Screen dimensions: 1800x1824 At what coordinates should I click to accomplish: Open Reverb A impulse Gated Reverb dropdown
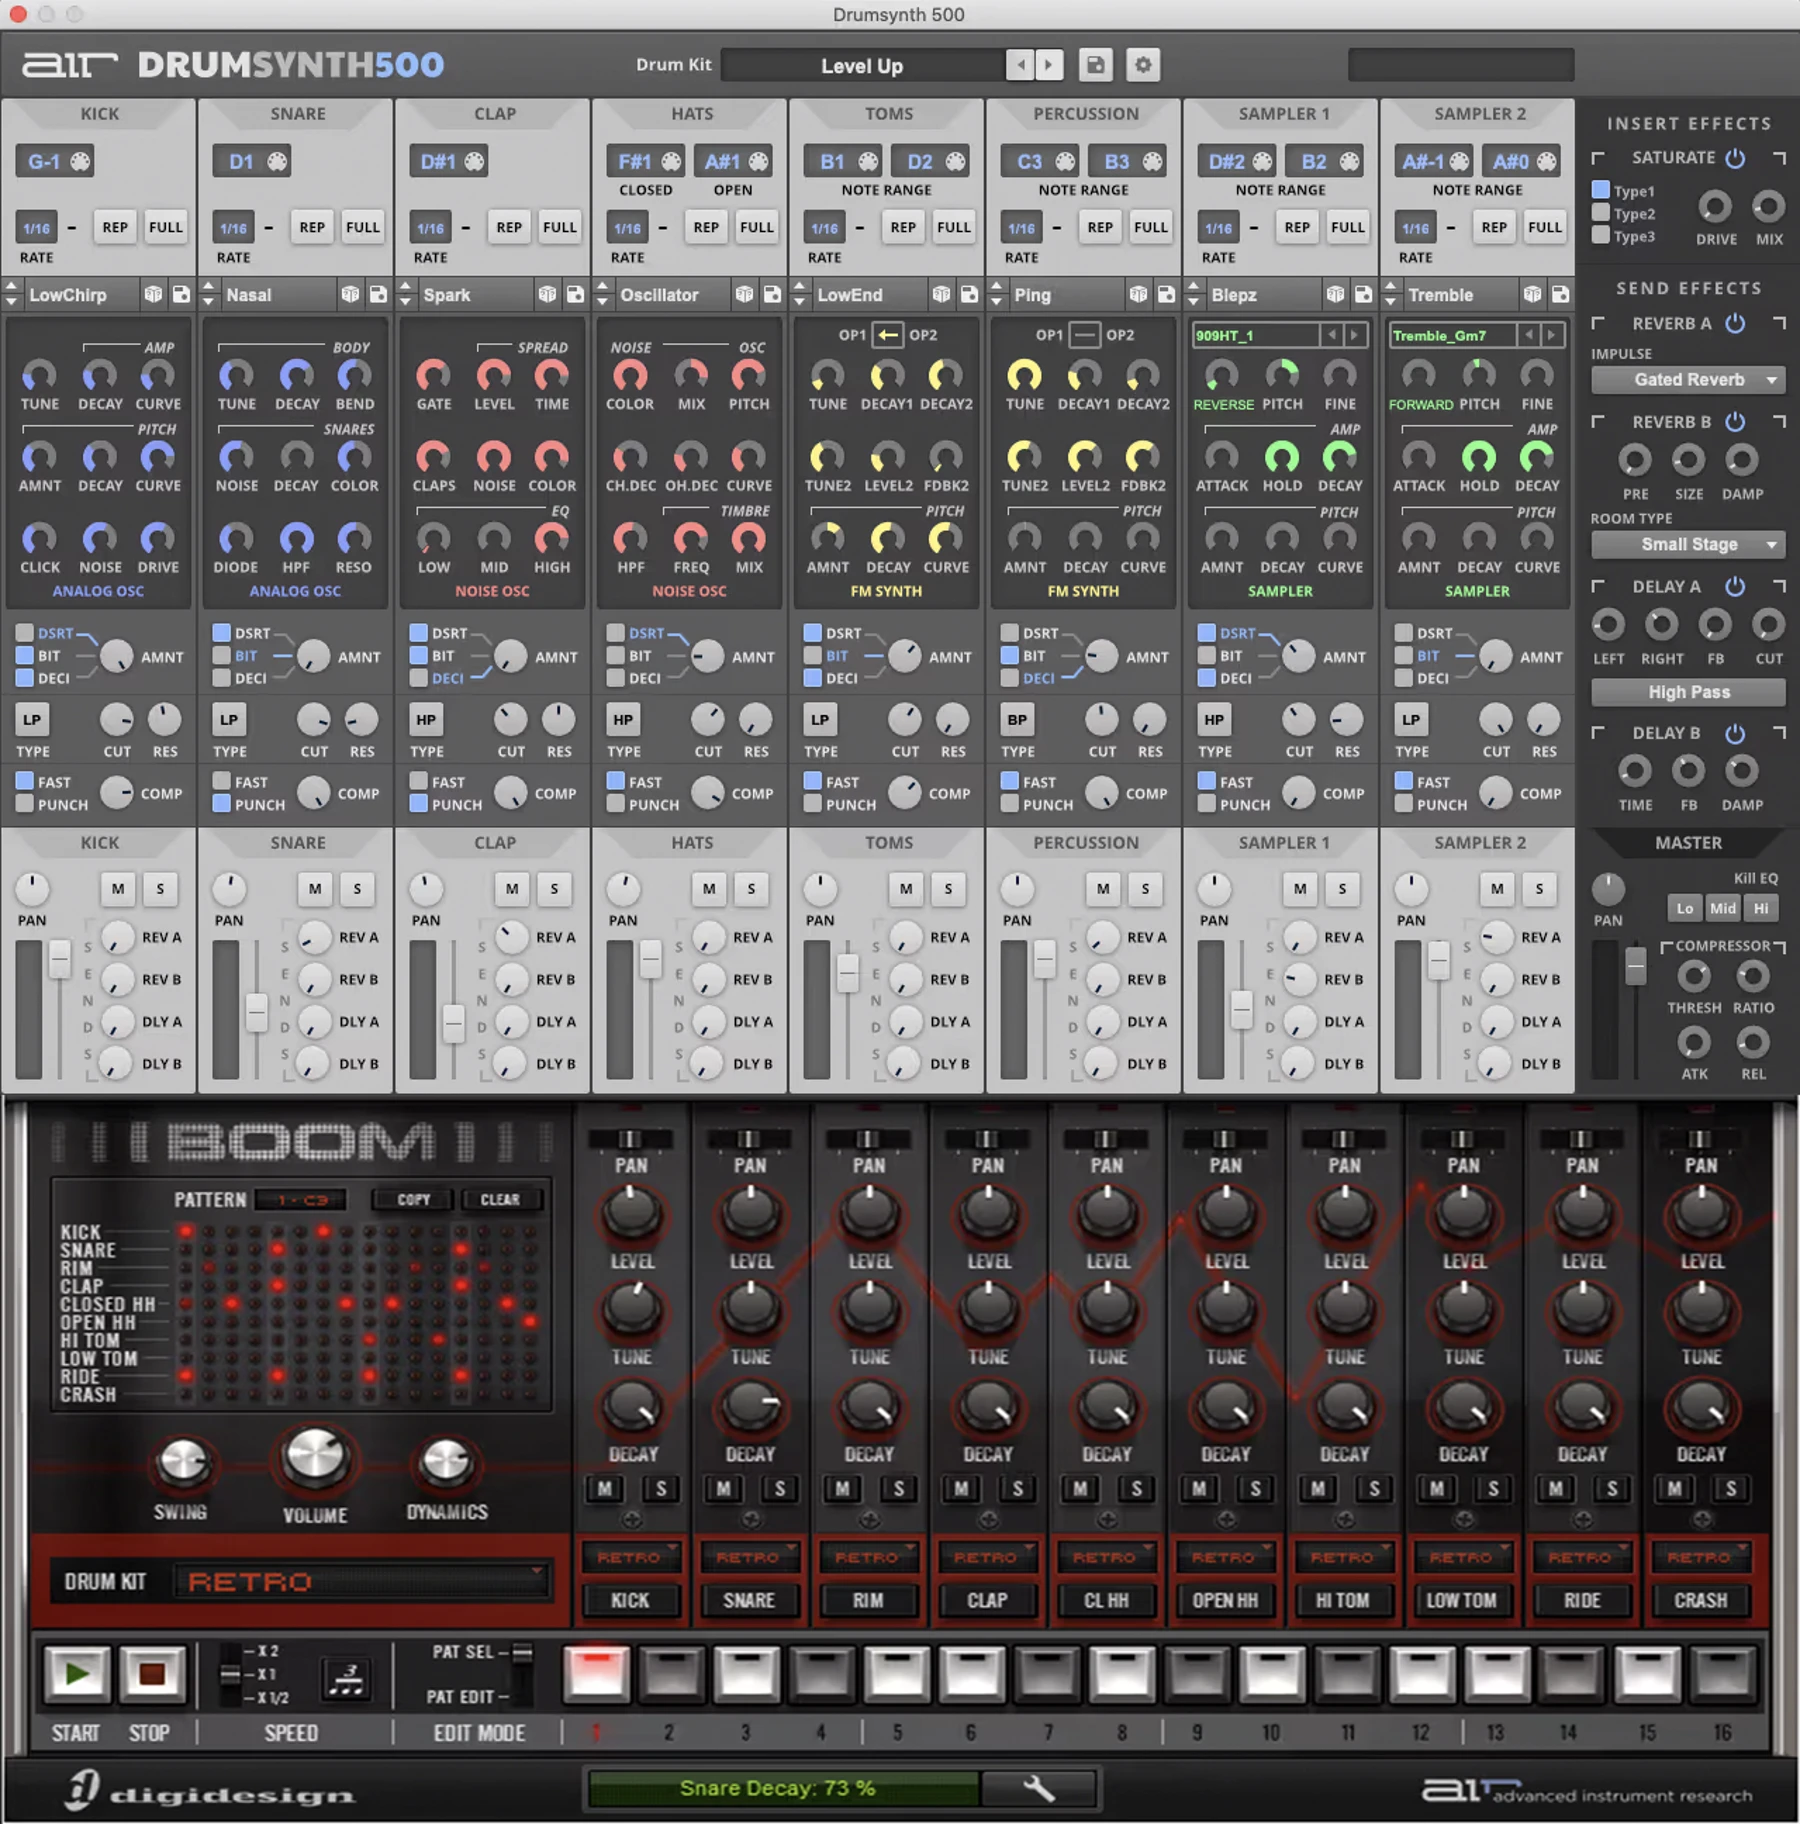click(x=1688, y=380)
